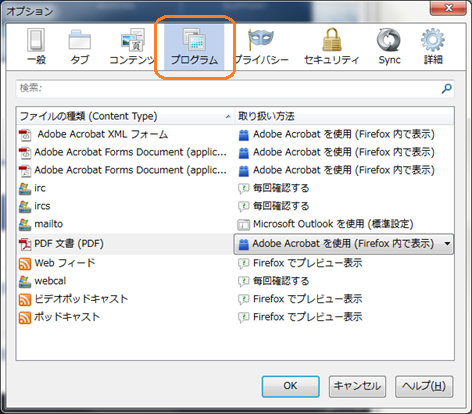Click the PDF 文書 Acrobat icon
The width and height of the screenshot is (472, 414).
click(x=25, y=244)
